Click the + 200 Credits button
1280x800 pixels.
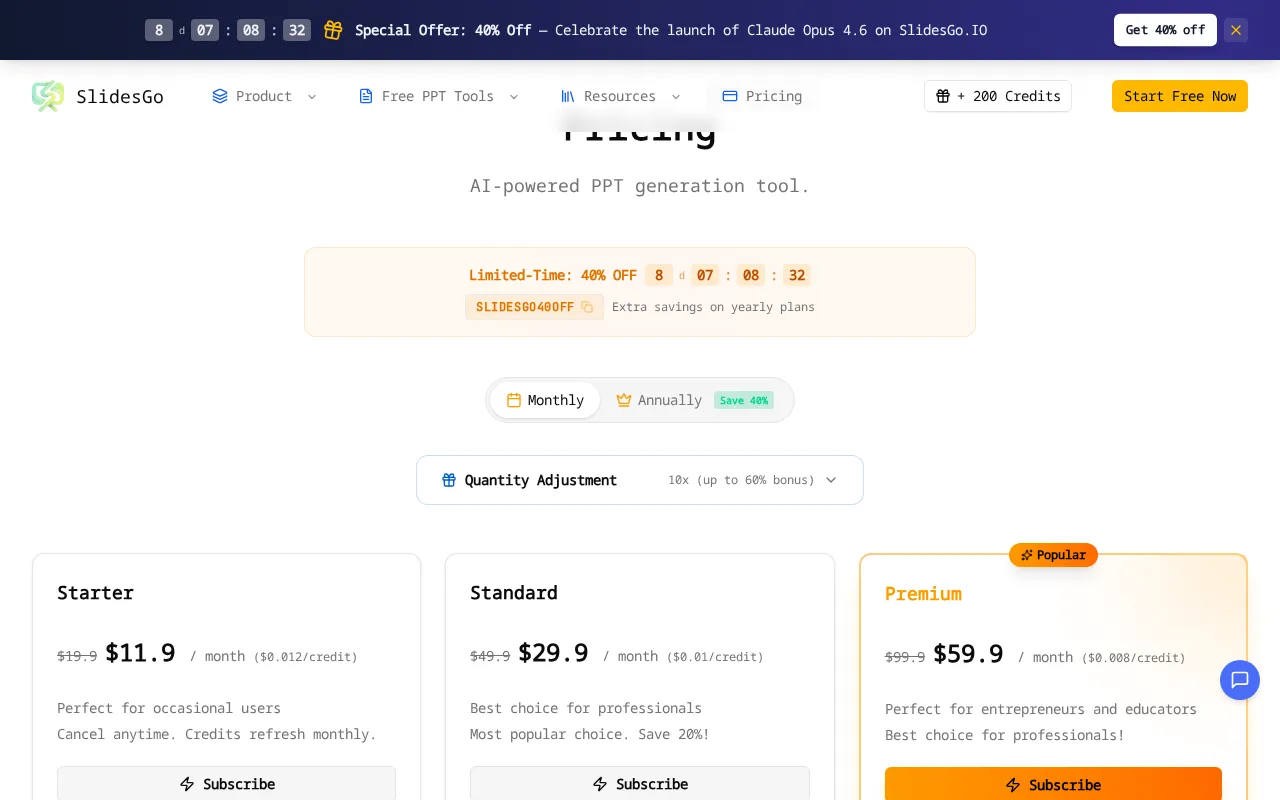[x=998, y=96]
